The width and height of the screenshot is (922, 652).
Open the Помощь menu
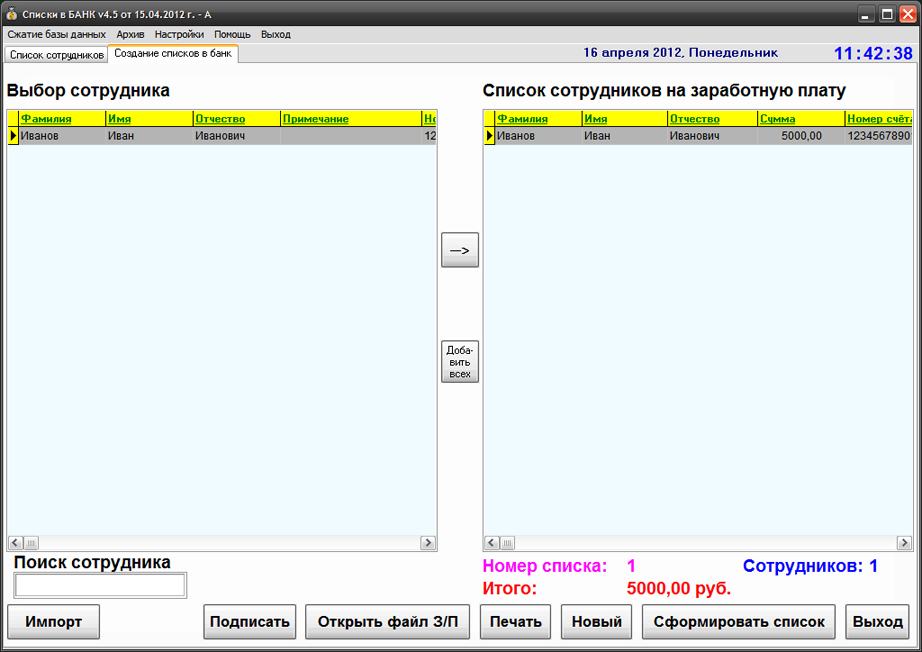coord(232,34)
